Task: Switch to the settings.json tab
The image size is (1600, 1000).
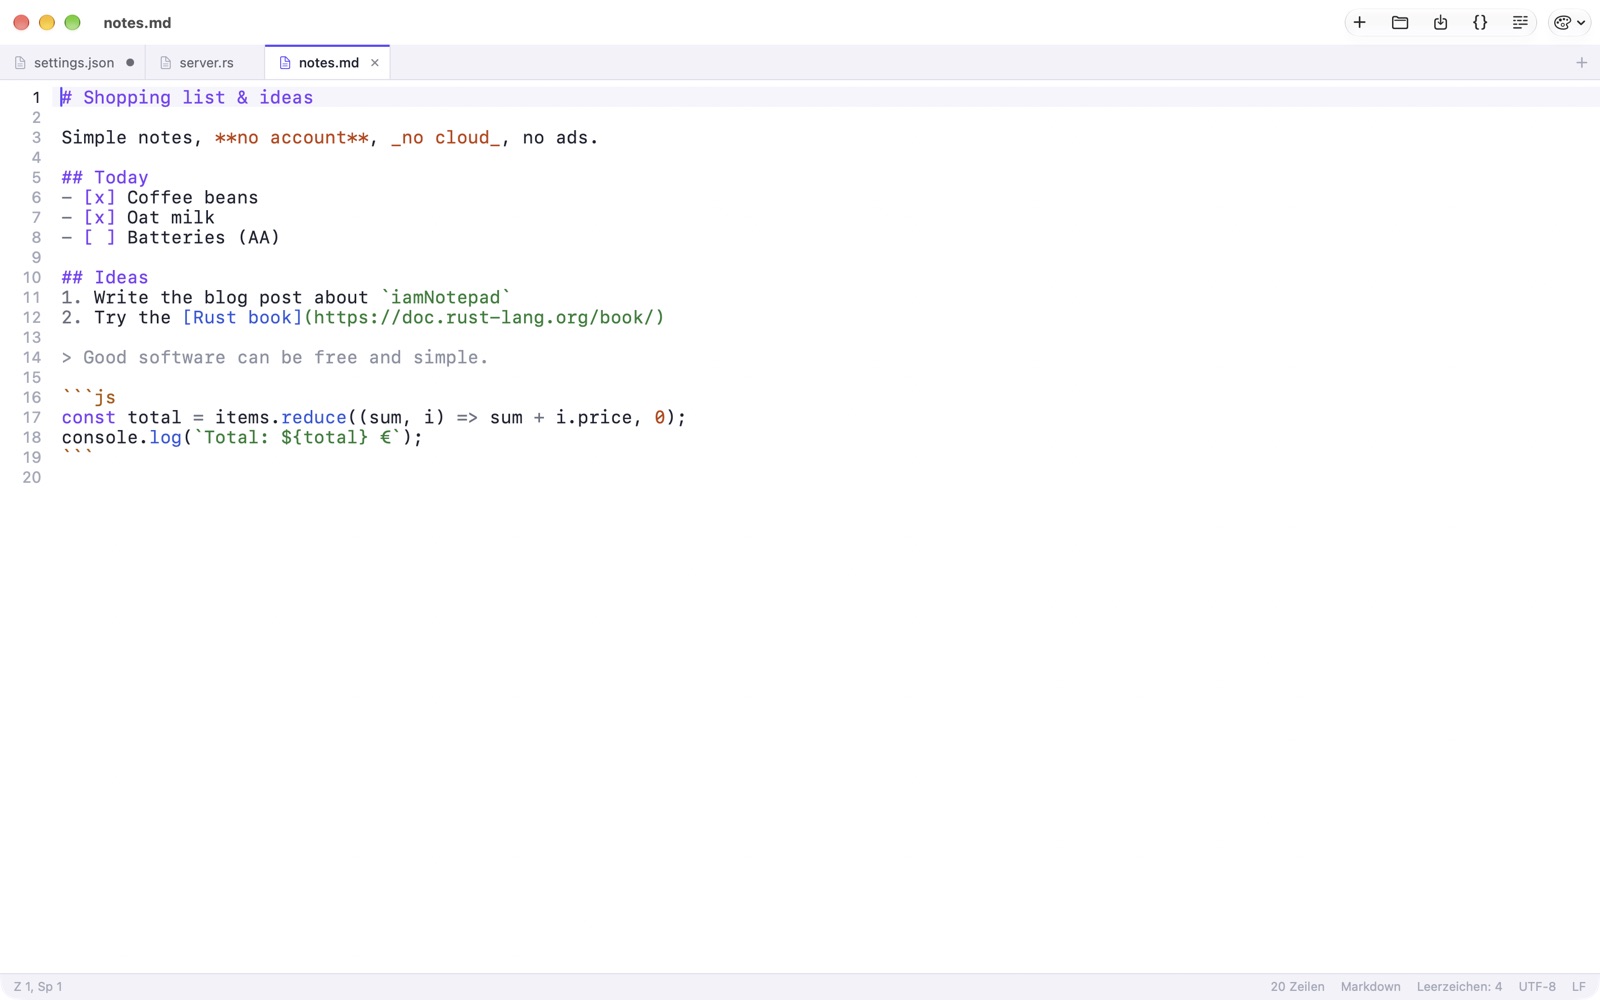Action: point(73,63)
